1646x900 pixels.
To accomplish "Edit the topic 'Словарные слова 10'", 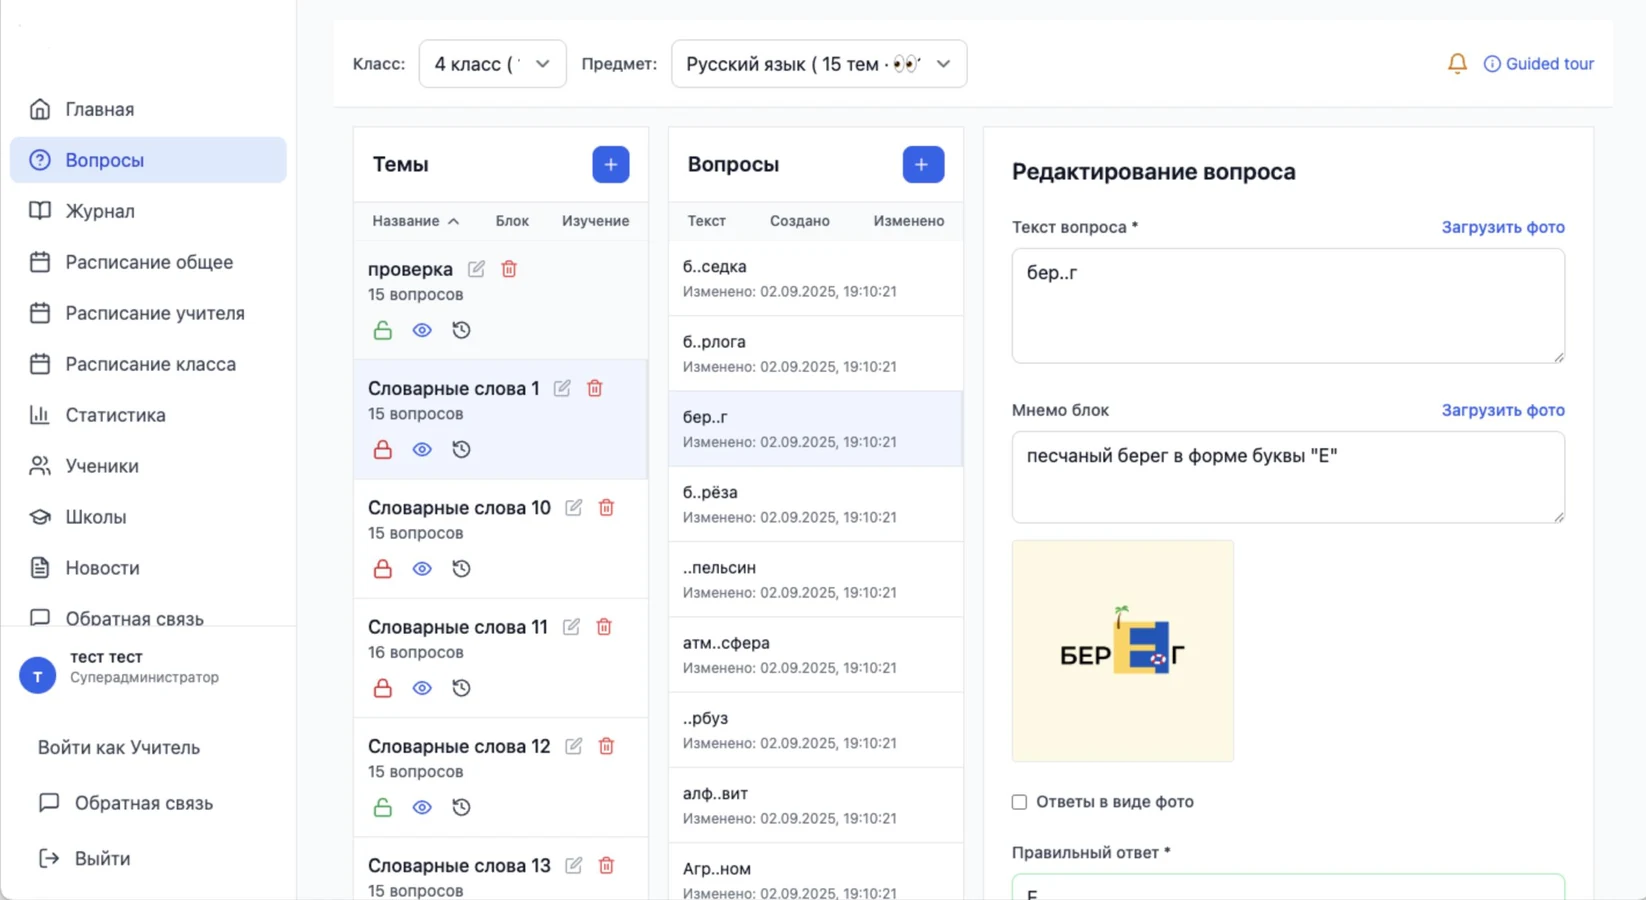I will (x=573, y=508).
